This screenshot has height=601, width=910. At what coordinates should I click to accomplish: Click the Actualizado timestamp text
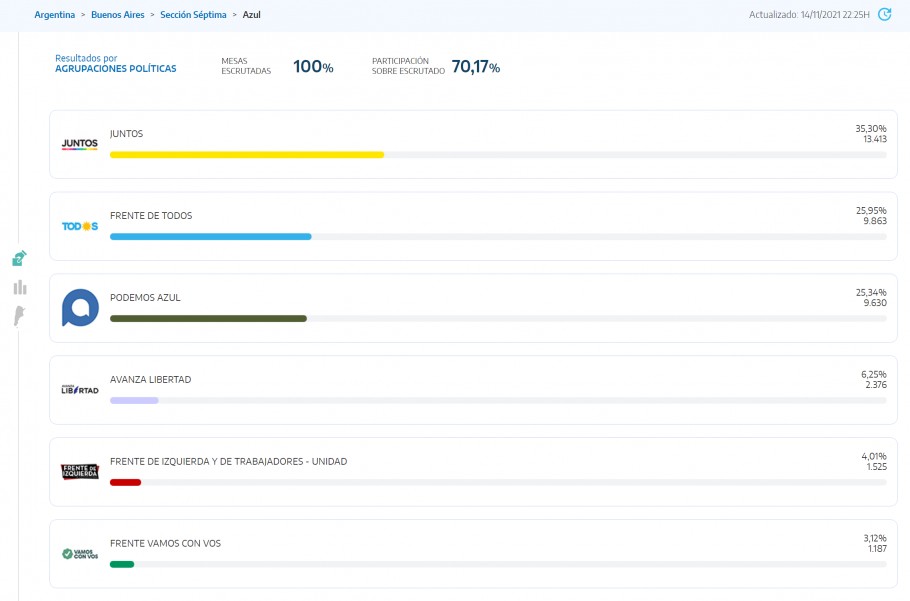[809, 15]
